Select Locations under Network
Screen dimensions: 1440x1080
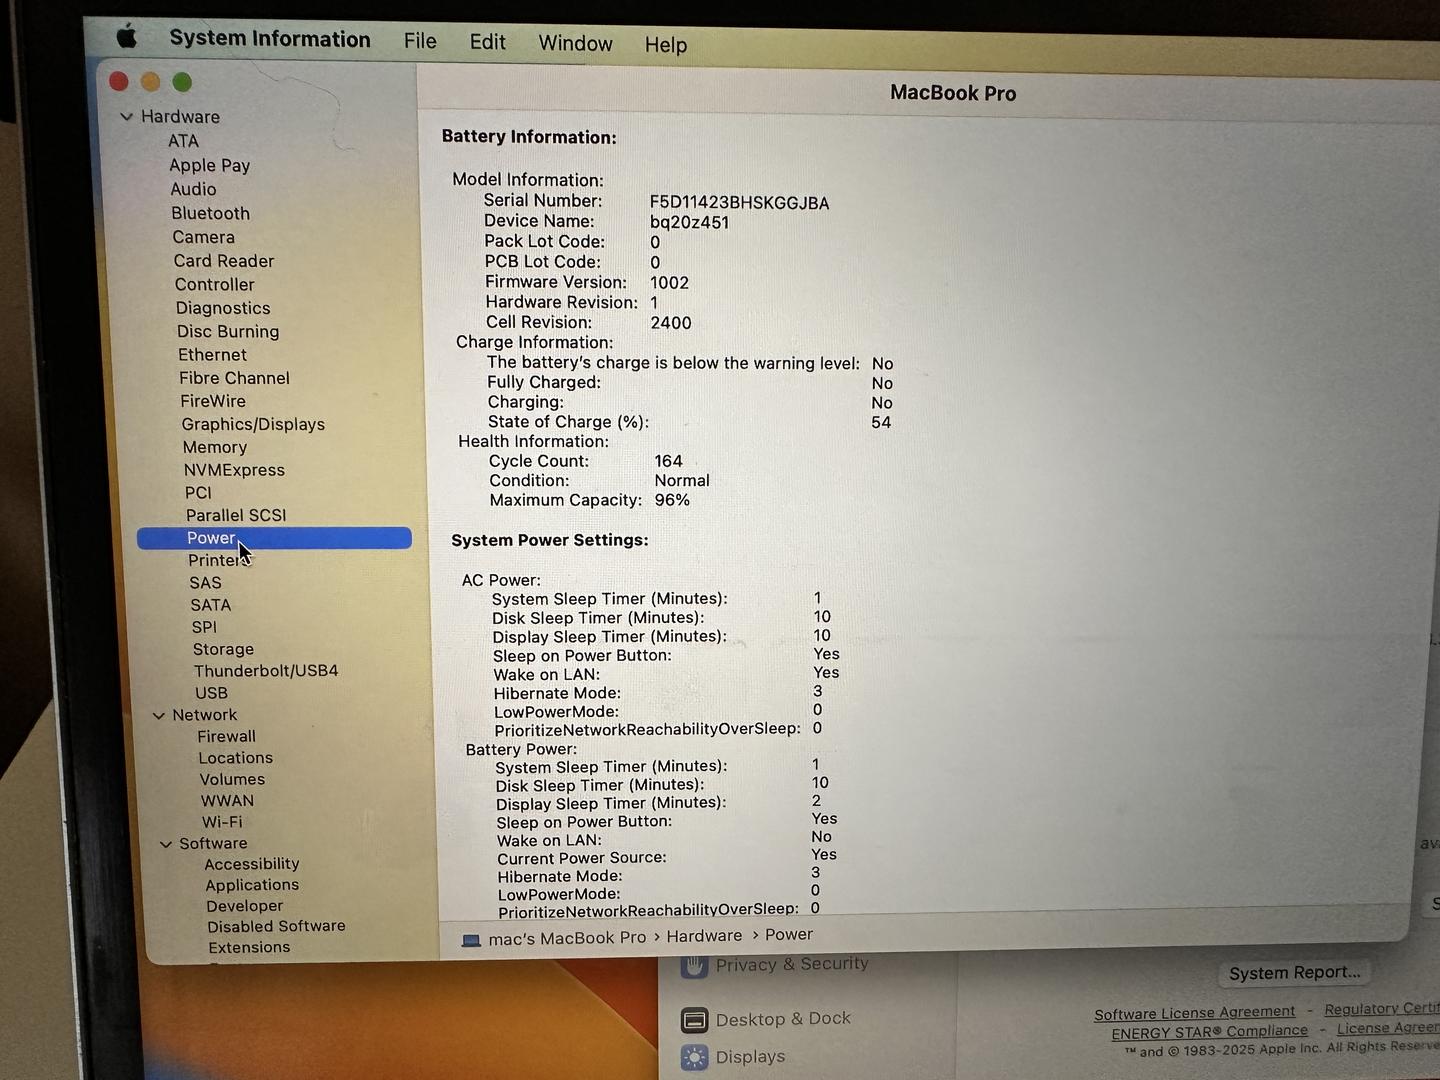click(235, 758)
